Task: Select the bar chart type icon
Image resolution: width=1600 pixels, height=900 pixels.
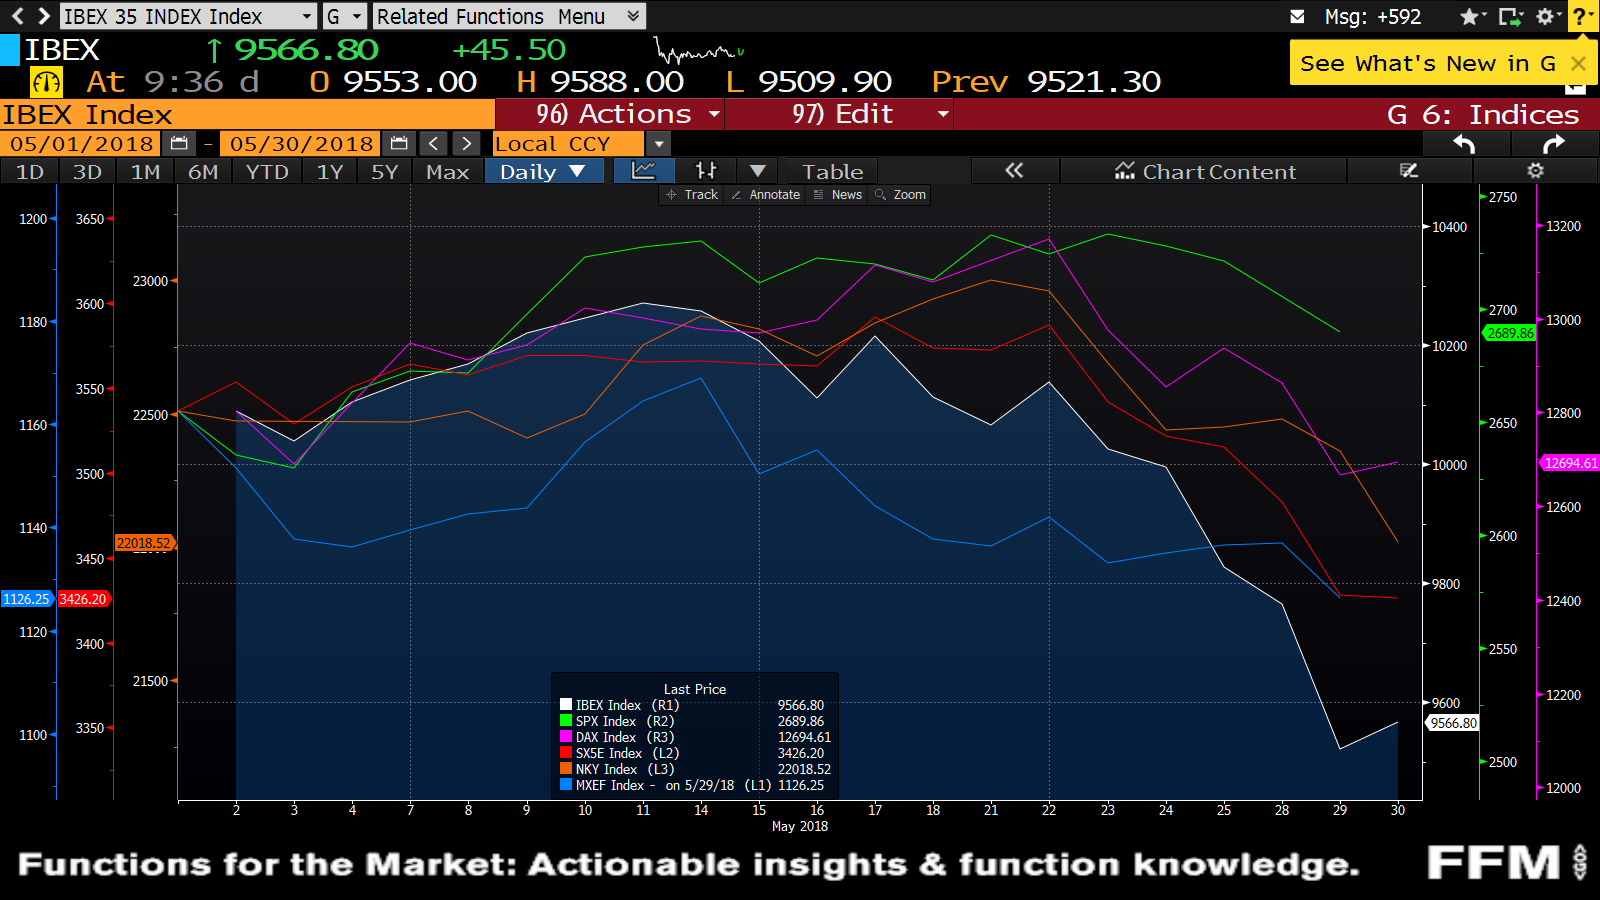Action: 706,171
